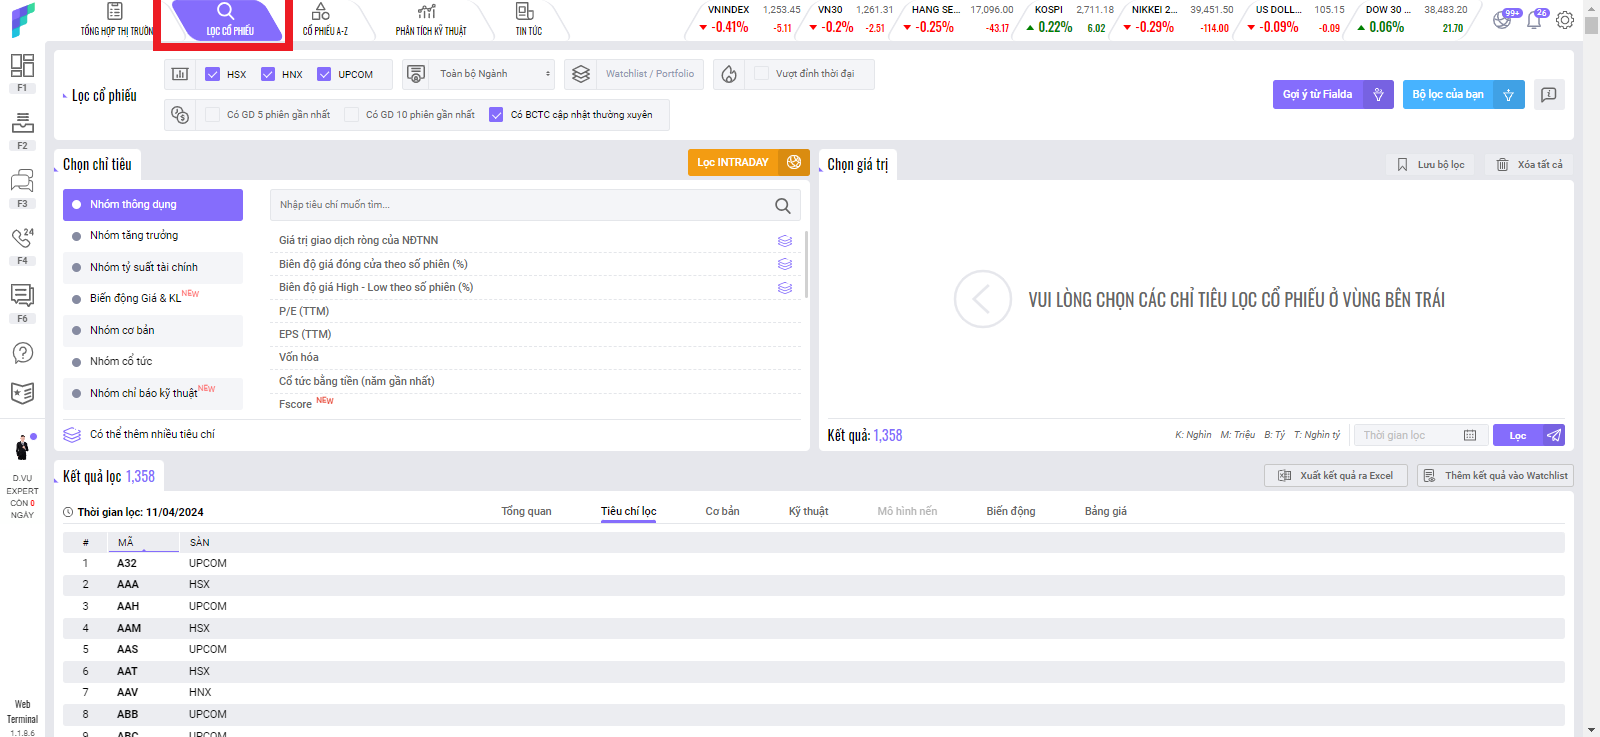Click the 'Lọc INTRADAY' orange button

coord(734,162)
